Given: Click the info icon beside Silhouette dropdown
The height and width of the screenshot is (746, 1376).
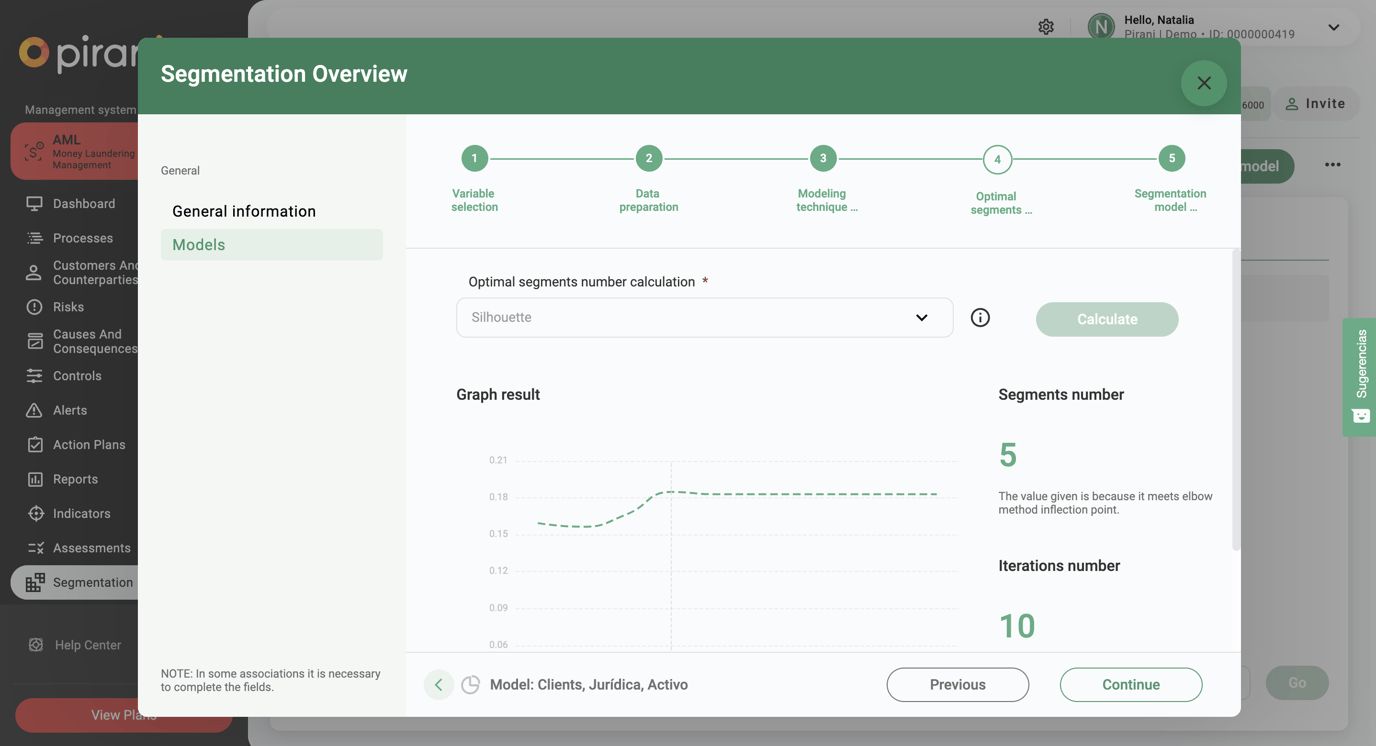Looking at the screenshot, I should (980, 318).
